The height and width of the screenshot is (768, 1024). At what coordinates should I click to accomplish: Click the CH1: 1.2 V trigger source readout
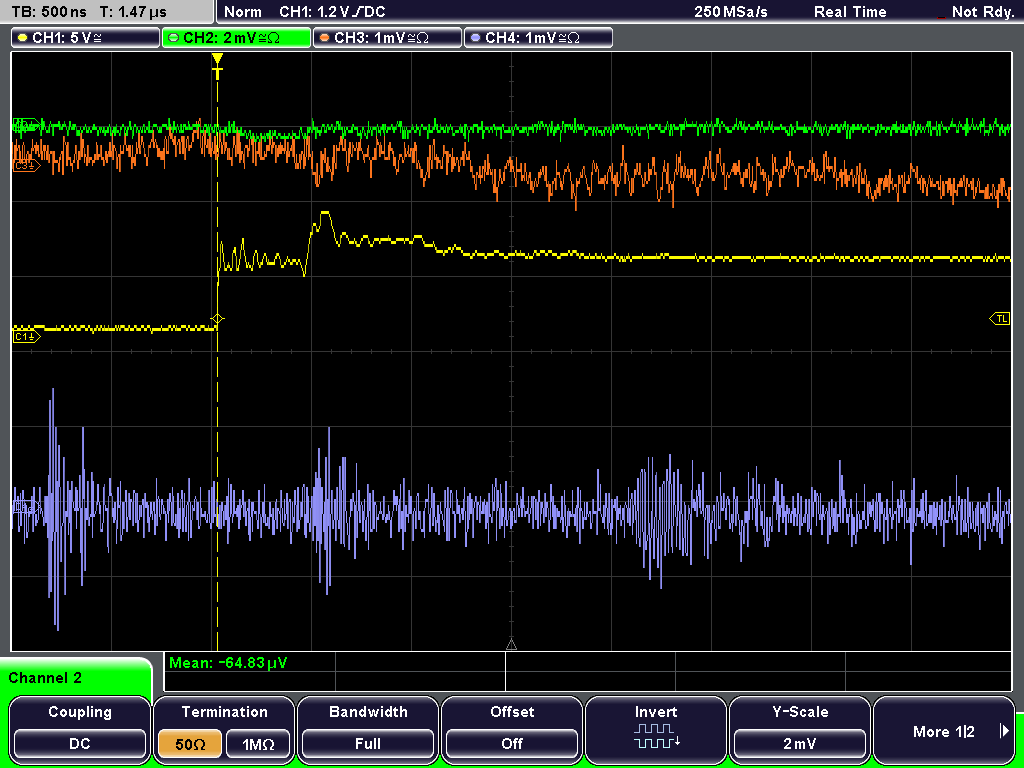pyautogui.click(x=332, y=12)
